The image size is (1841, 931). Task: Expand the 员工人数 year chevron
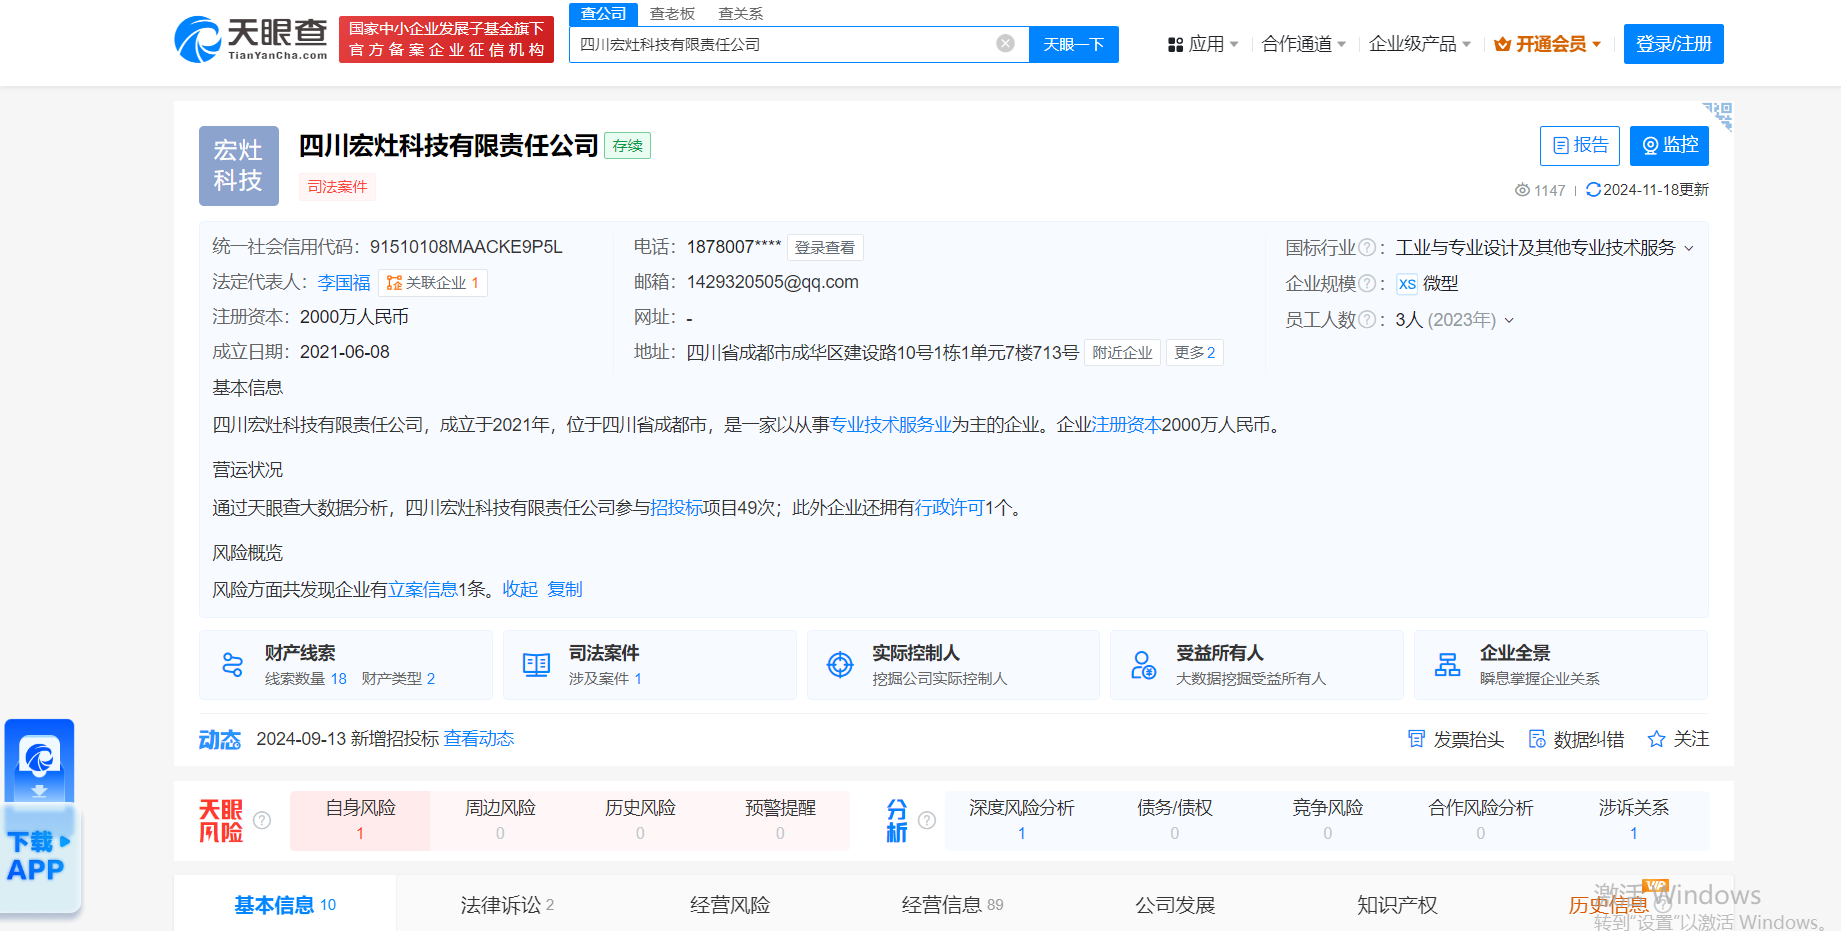pos(1509,320)
